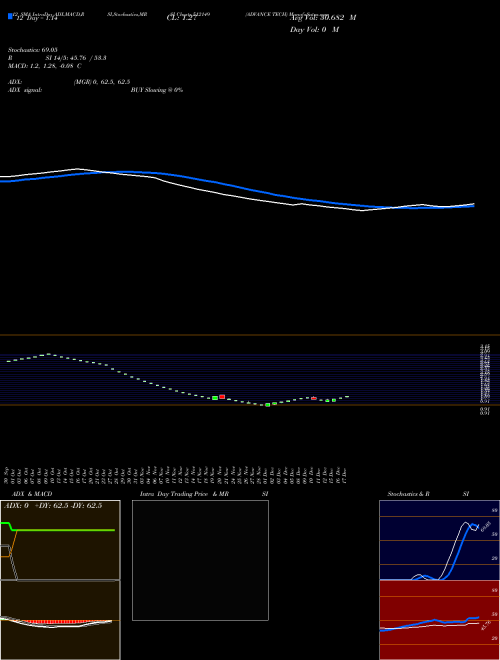This screenshot has width=500, height=660.
Task: Click the 'Day Vol: 0 M' text
Action: click(x=314, y=30)
